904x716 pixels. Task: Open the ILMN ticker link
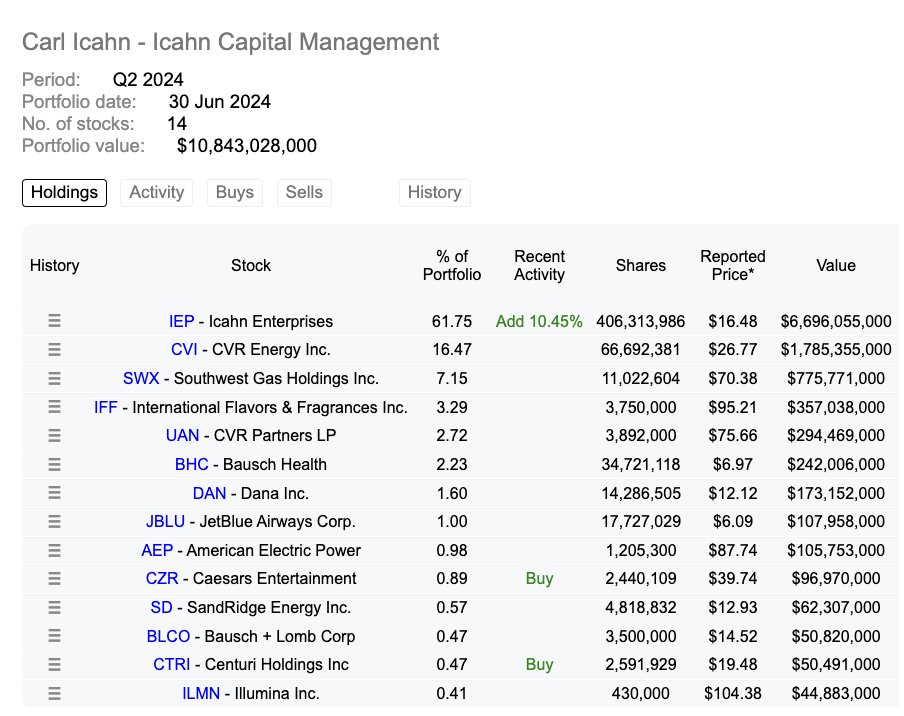tap(201, 693)
